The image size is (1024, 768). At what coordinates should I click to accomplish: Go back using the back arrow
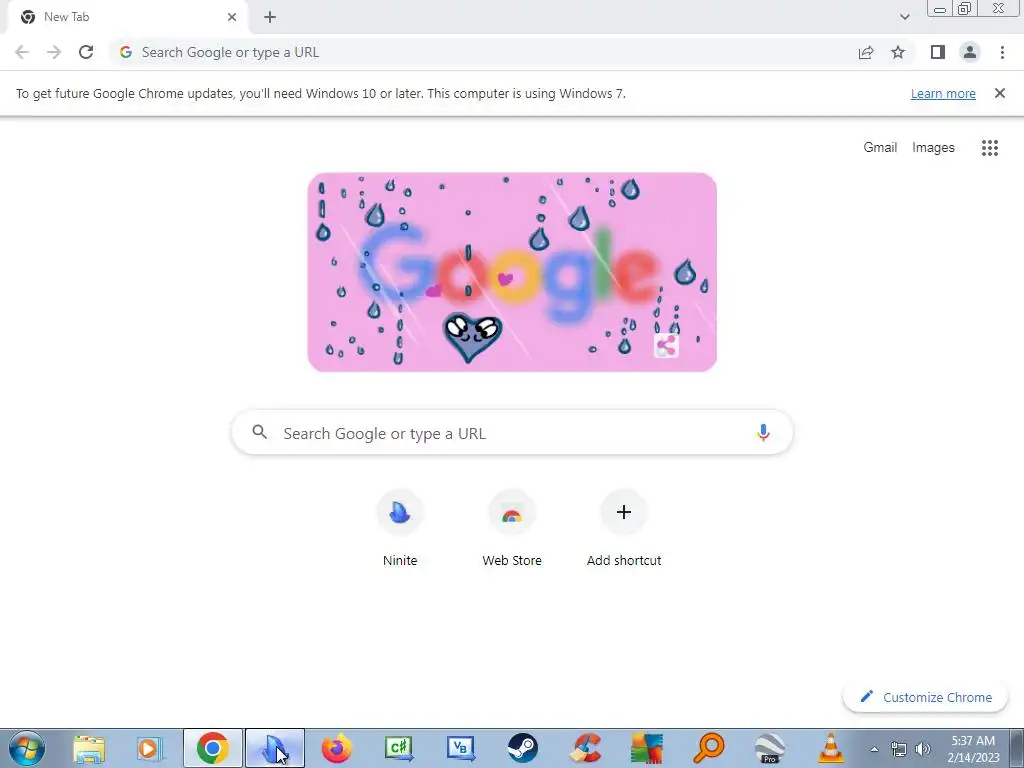coord(22,52)
